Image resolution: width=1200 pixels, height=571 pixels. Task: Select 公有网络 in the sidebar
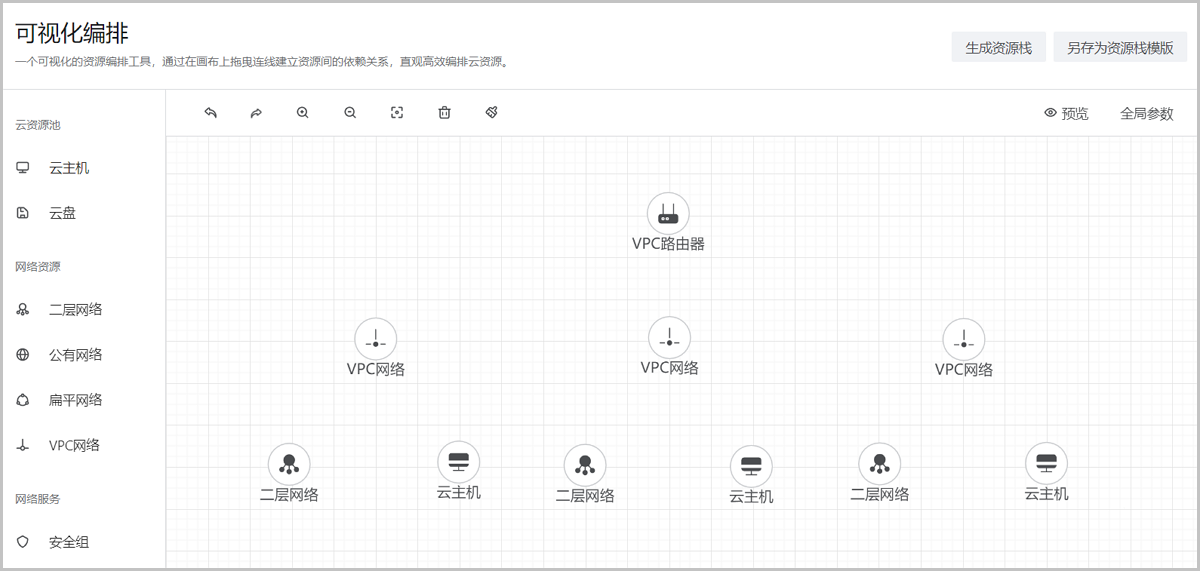(75, 355)
